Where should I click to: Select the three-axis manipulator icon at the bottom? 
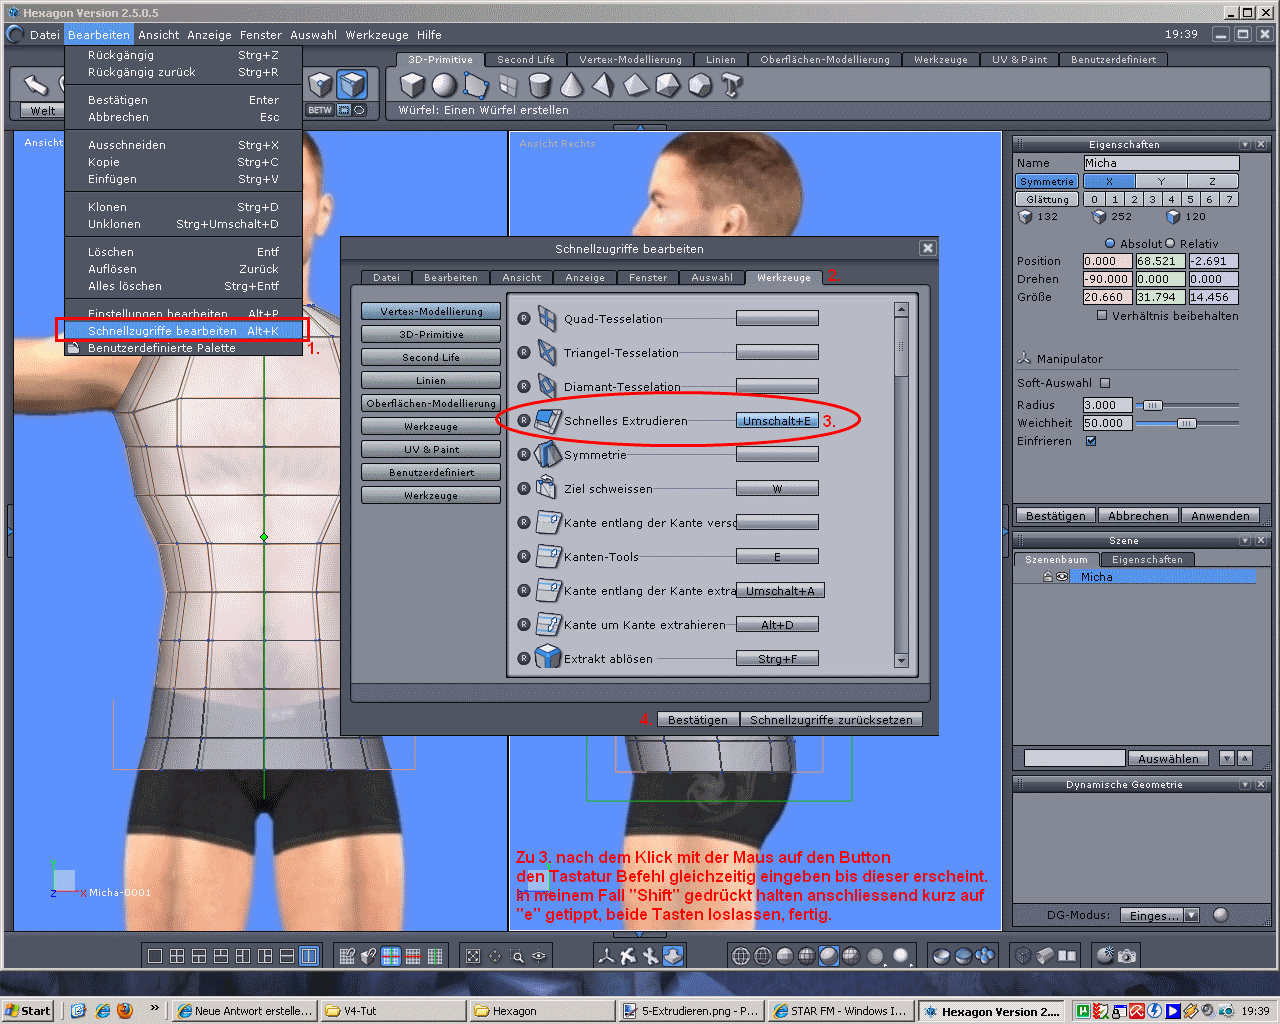[606, 956]
